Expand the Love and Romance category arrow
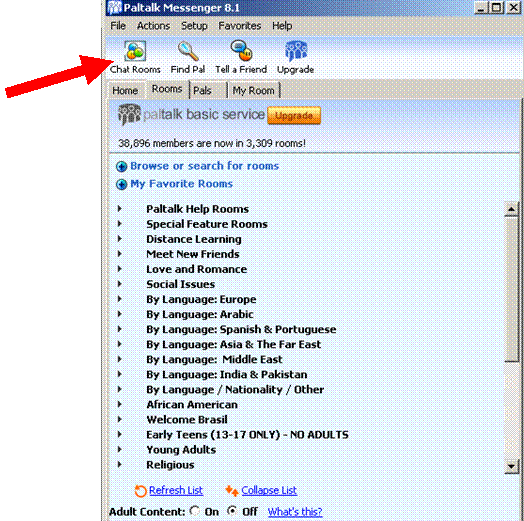 pos(119,269)
